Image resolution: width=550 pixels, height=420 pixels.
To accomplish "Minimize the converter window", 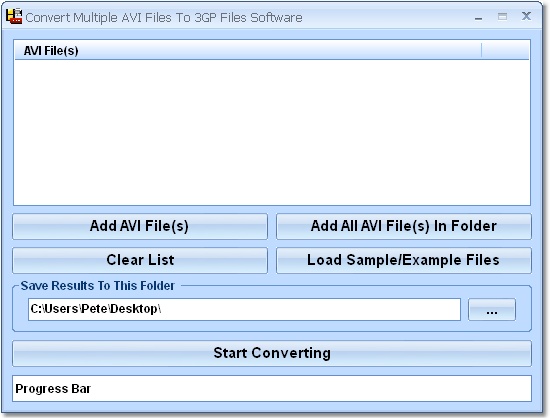I will click(478, 17).
